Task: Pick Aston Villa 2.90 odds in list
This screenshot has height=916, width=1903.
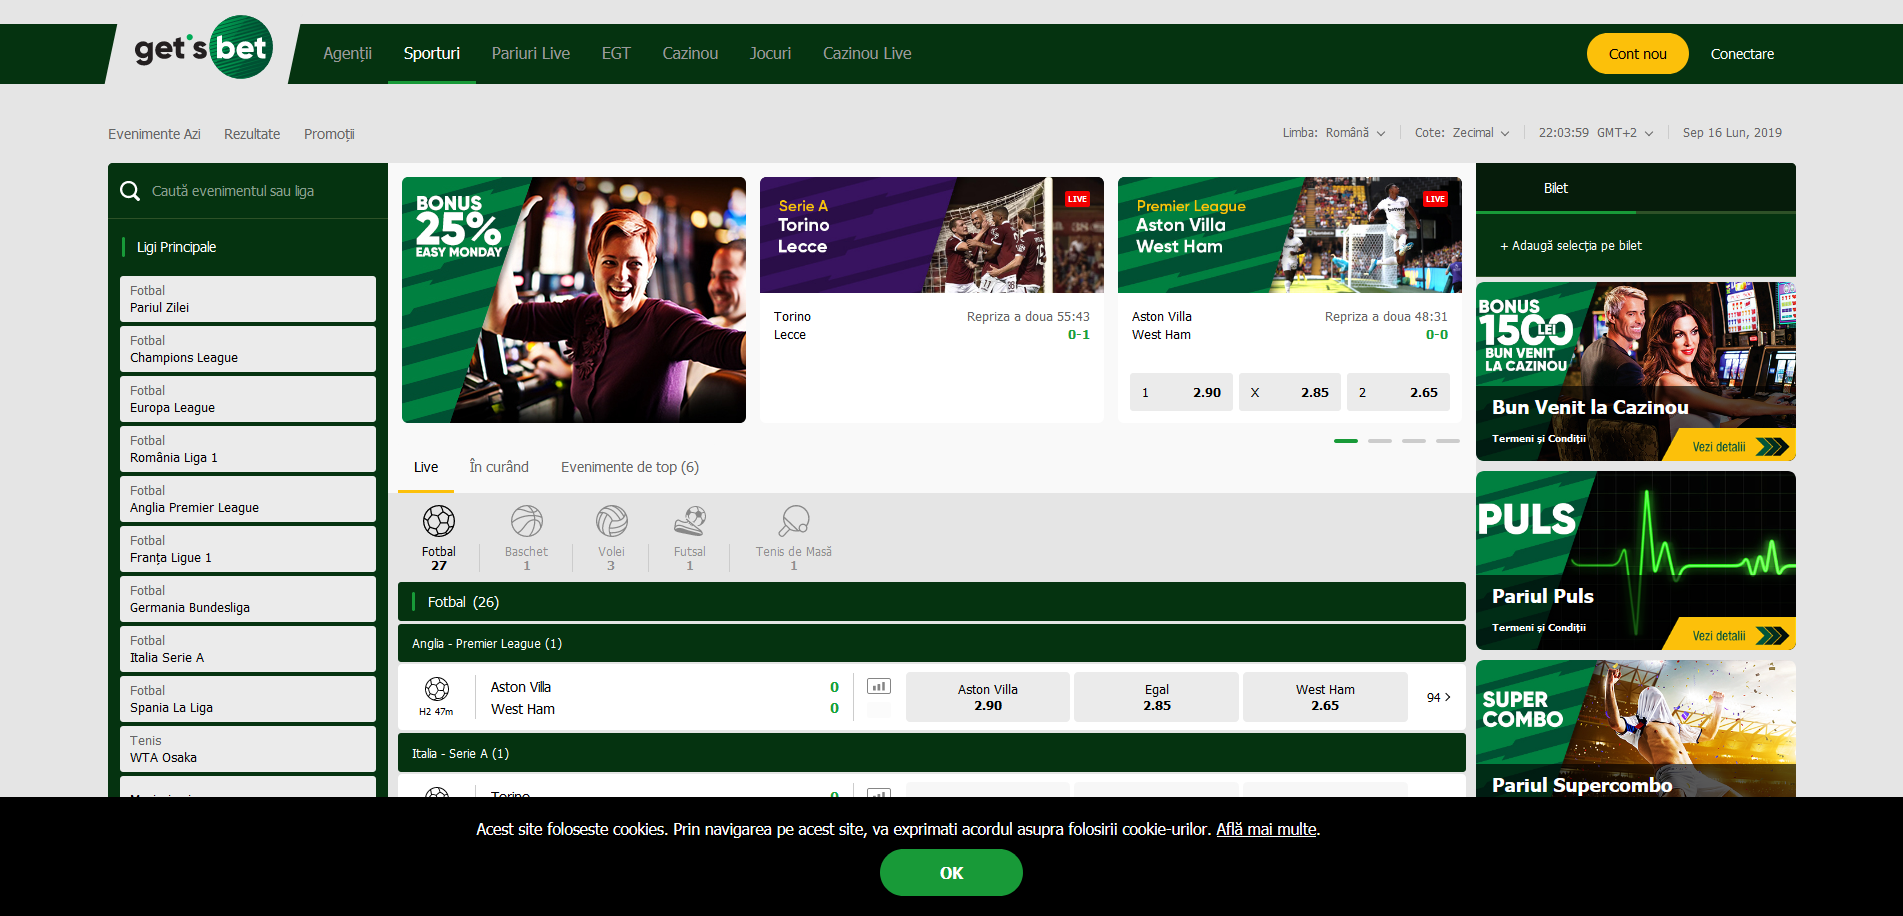Action: [x=988, y=697]
